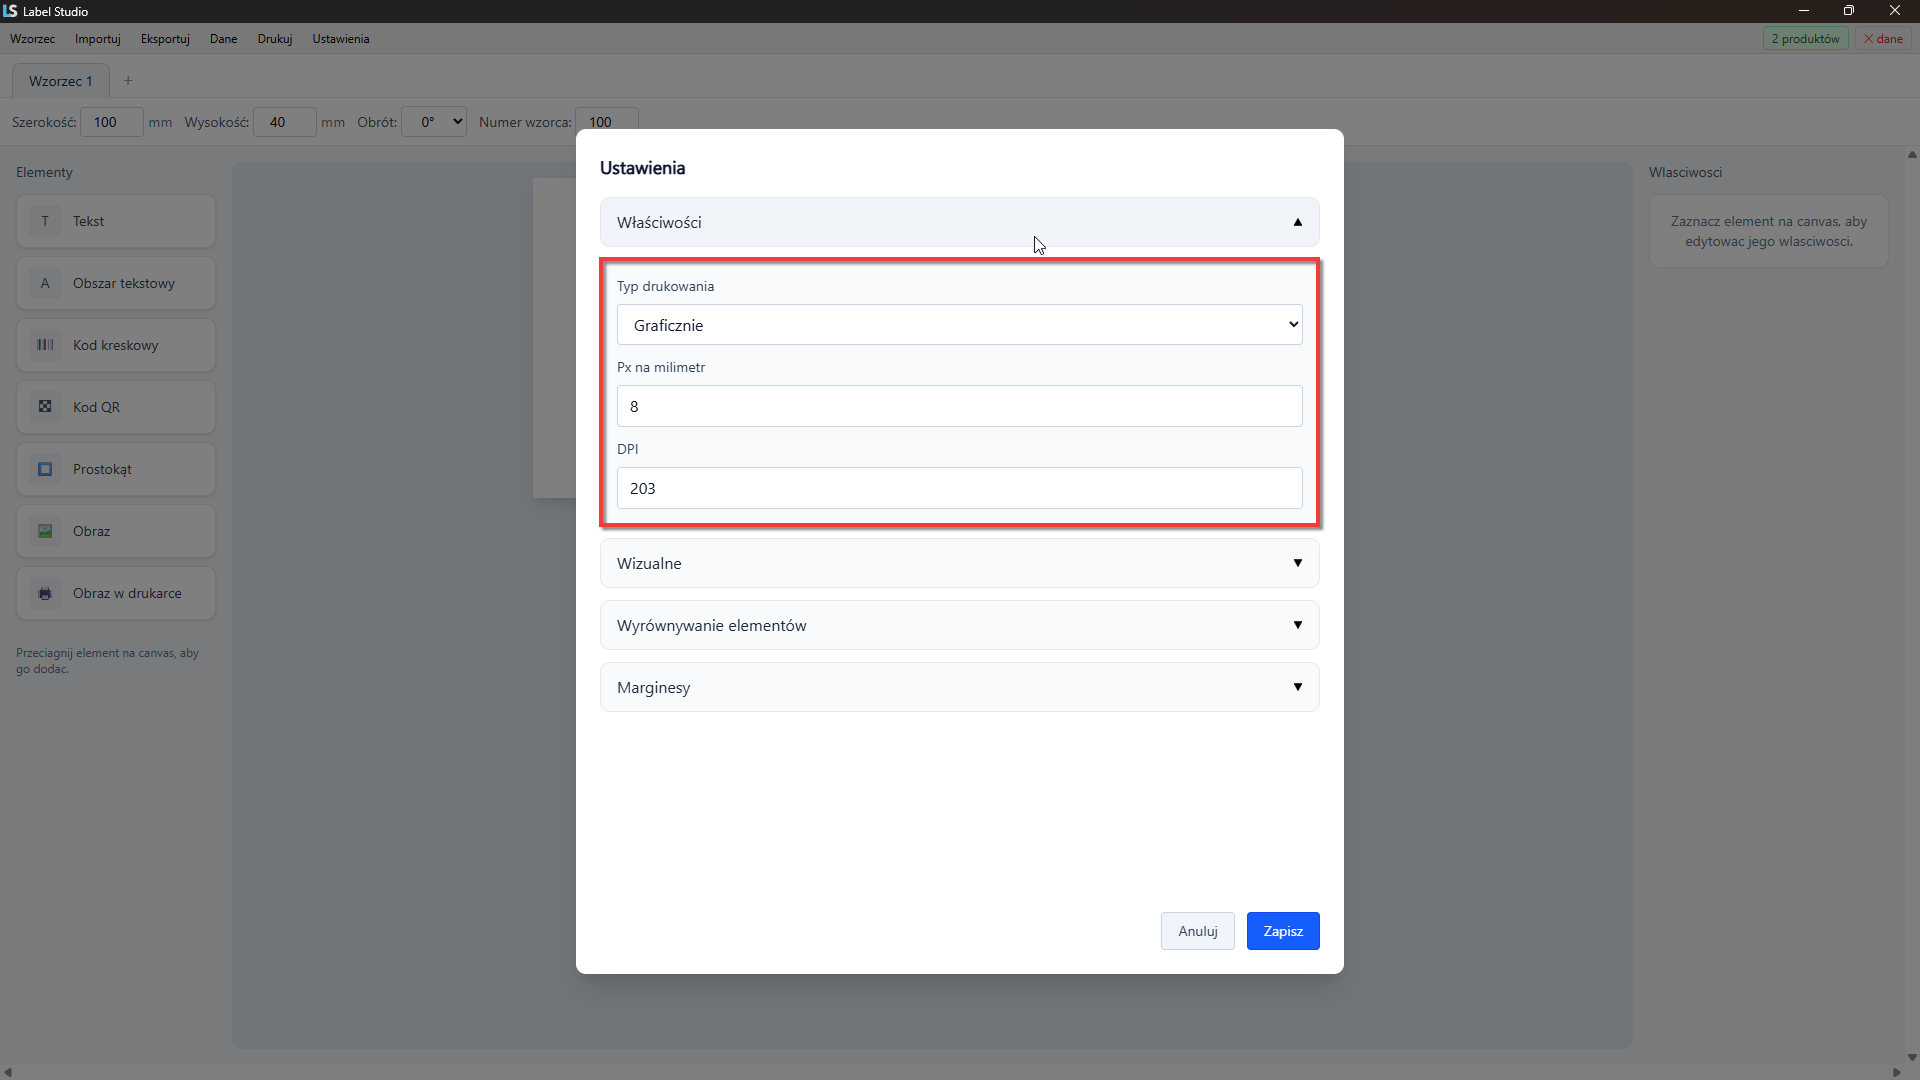Click the Szerokość width field
Image resolution: width=1920 pixels, height=1080 pixels.
pyautogui.click(x=112, y=122)
